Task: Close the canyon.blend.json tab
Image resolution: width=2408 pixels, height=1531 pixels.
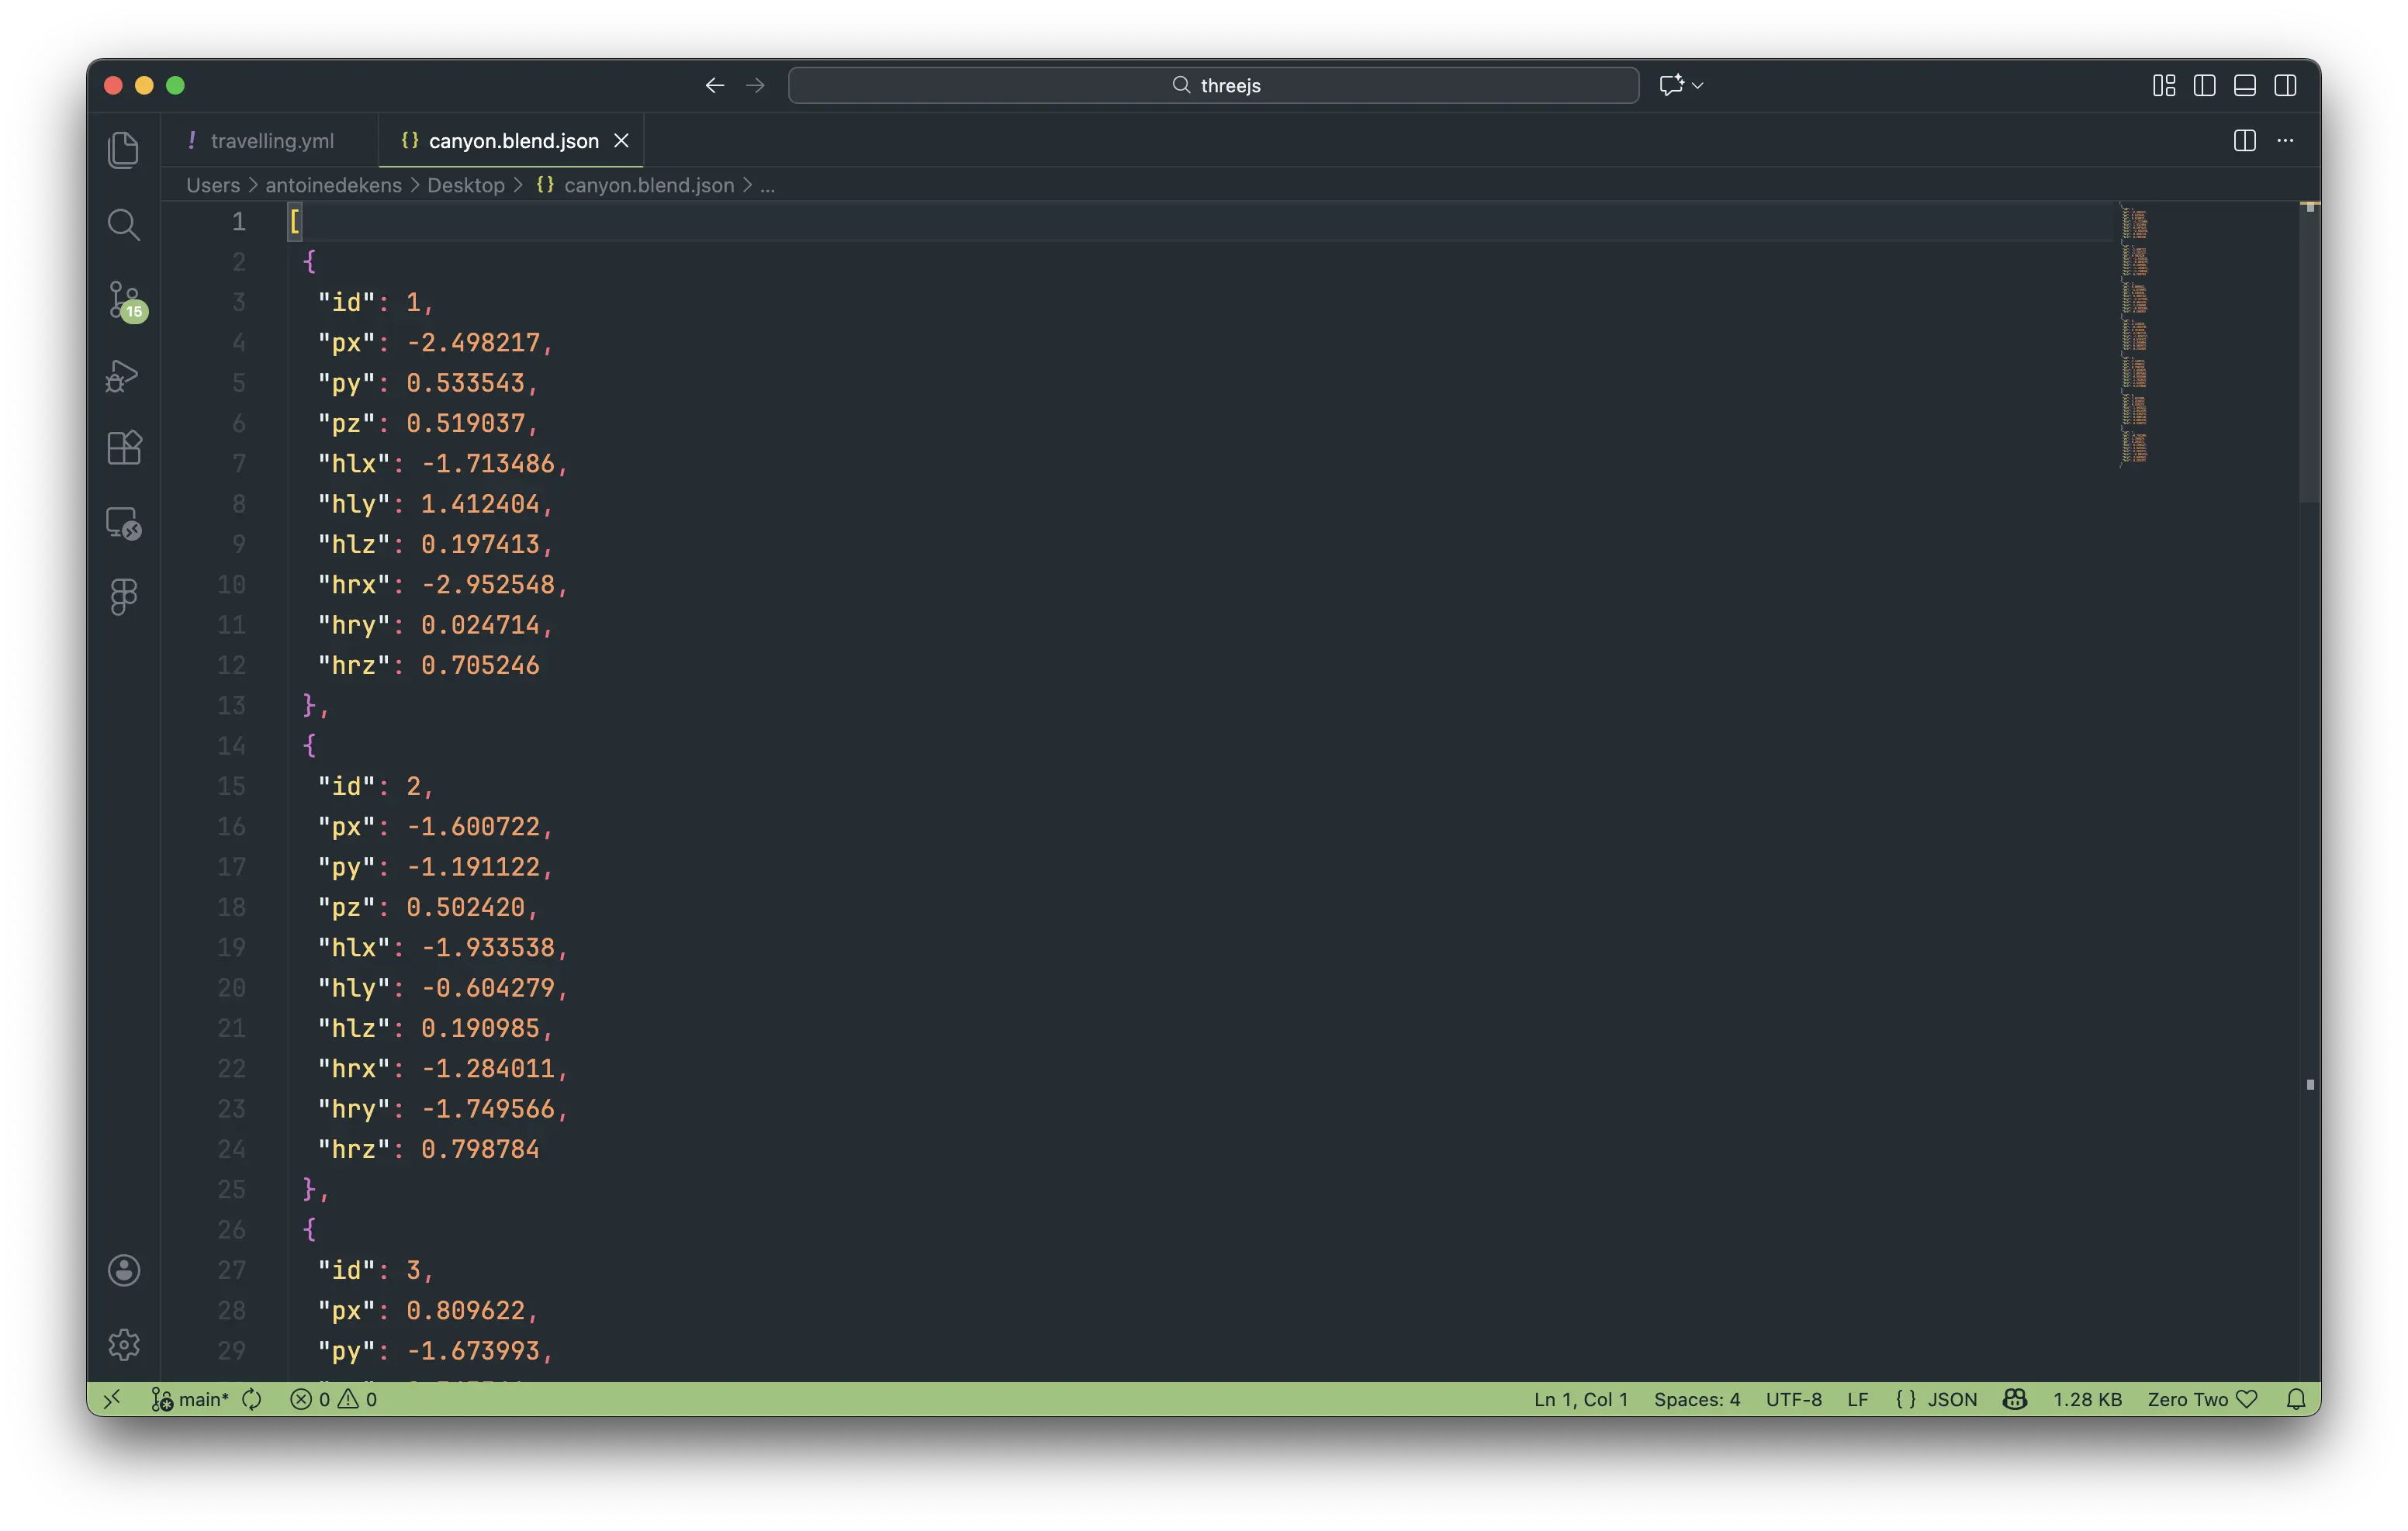Action: coord(621,141)
